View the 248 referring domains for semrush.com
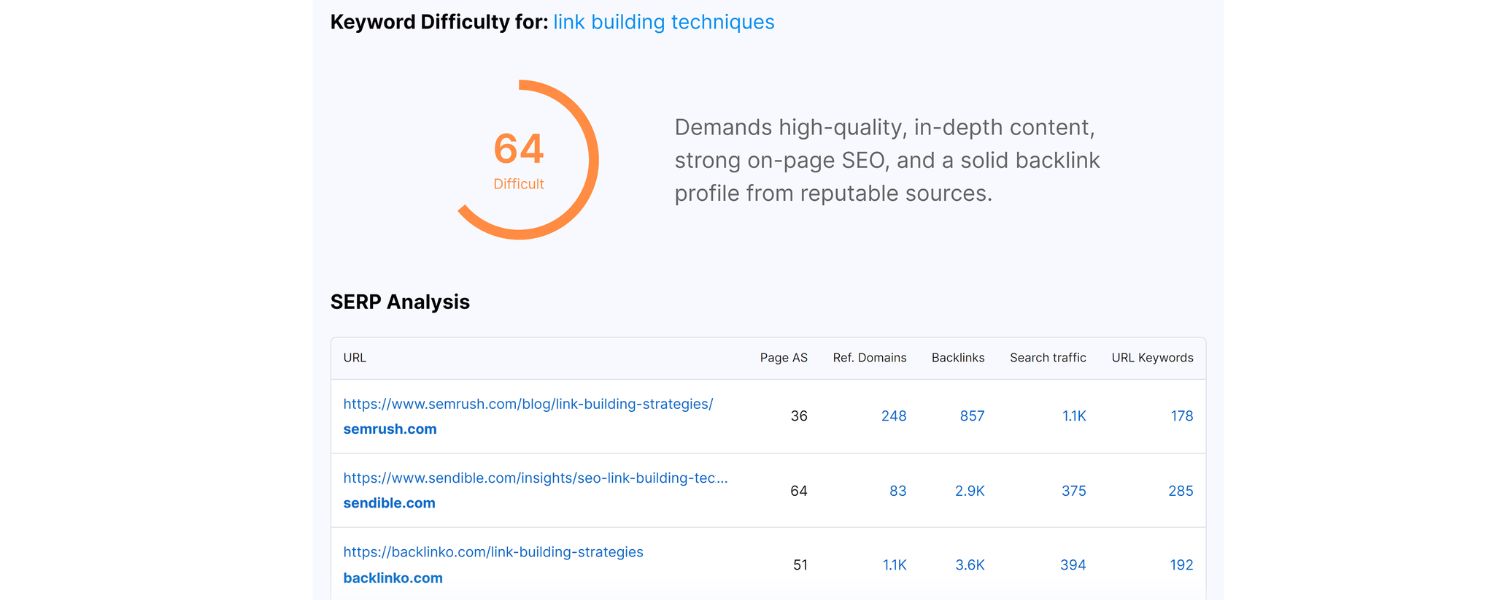 pyautogui.click(x=893, y=416)
